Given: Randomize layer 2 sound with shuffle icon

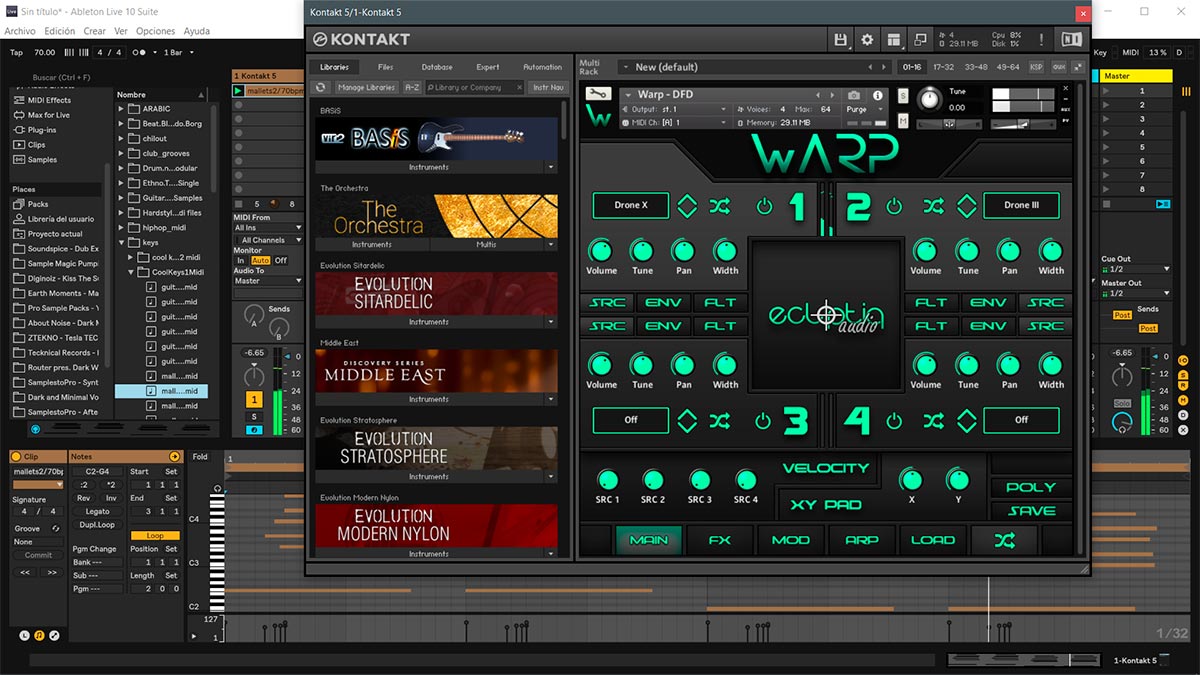Looking at the screenshot, I should pos(934,206).
